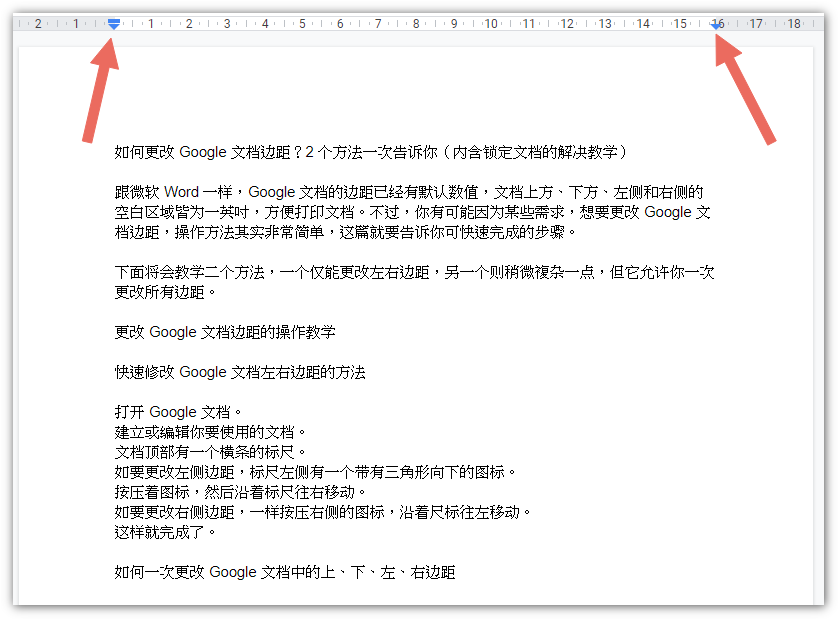Image resolution: width=838 pixels, height=619 pixels.
Task: Click the step '文档顶部有一个横条的标尺。'
Action: click(x=210, y=452)
